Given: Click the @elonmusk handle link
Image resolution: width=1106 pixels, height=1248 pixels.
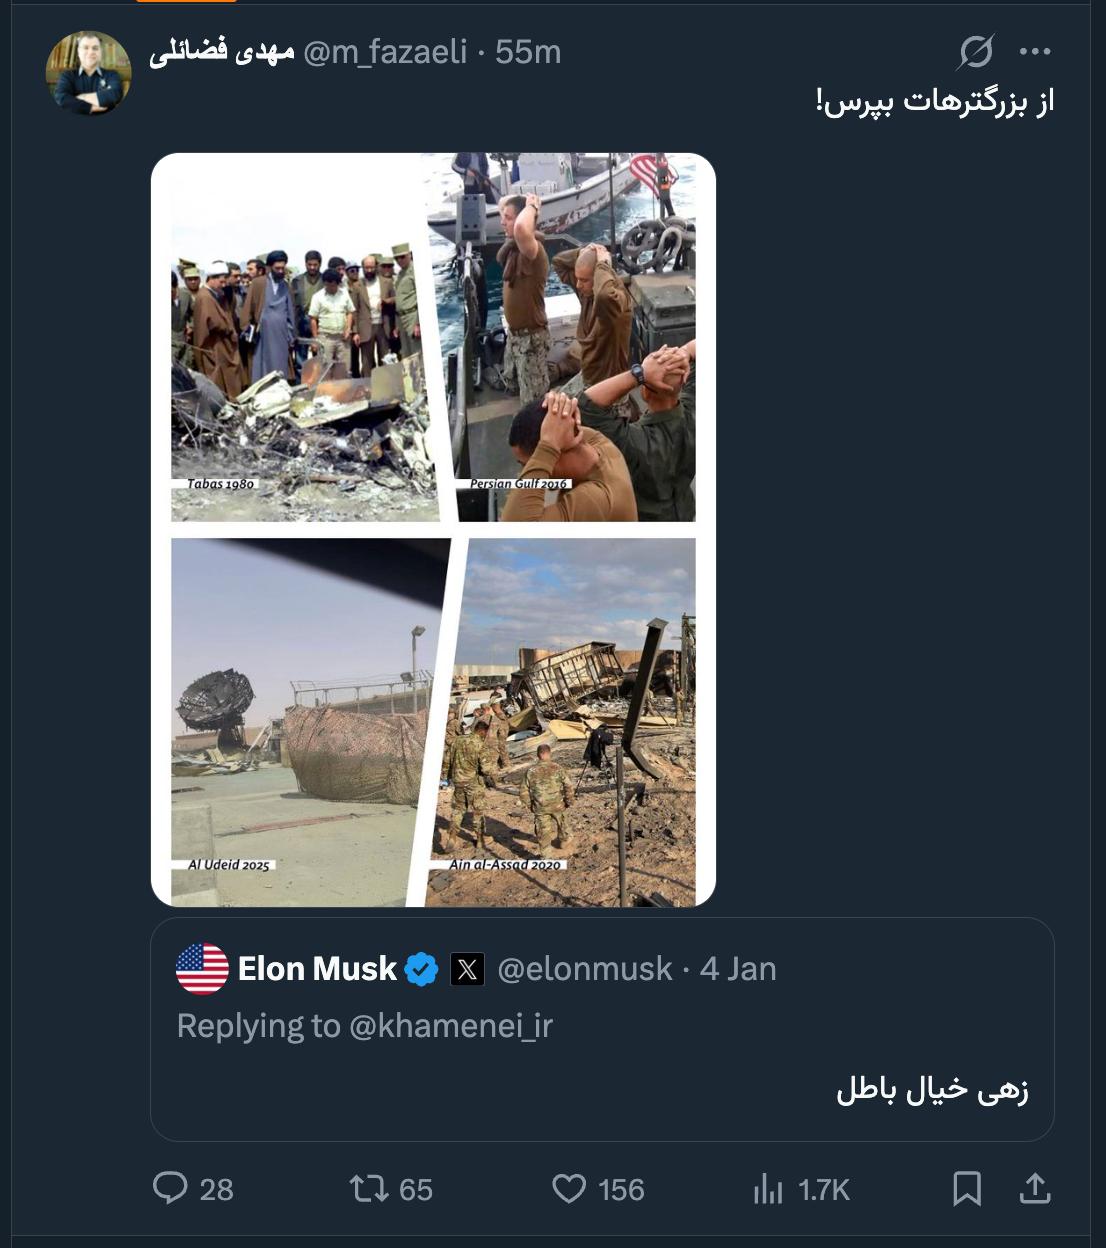Looking at the screenshot, I should coord(583,968).
